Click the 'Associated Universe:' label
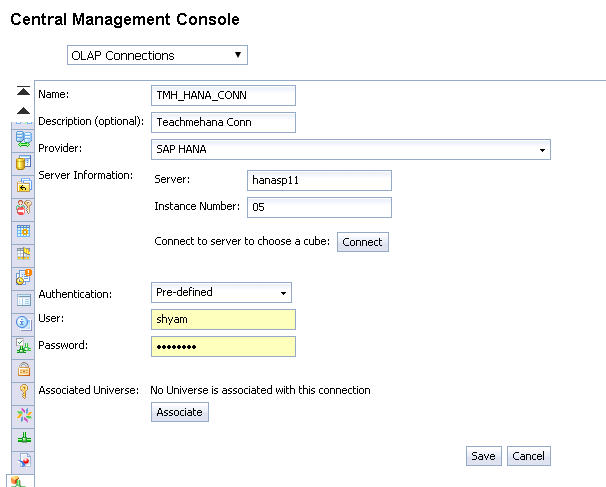The height and width of the screenshot is (487, 606). point(89,390)
